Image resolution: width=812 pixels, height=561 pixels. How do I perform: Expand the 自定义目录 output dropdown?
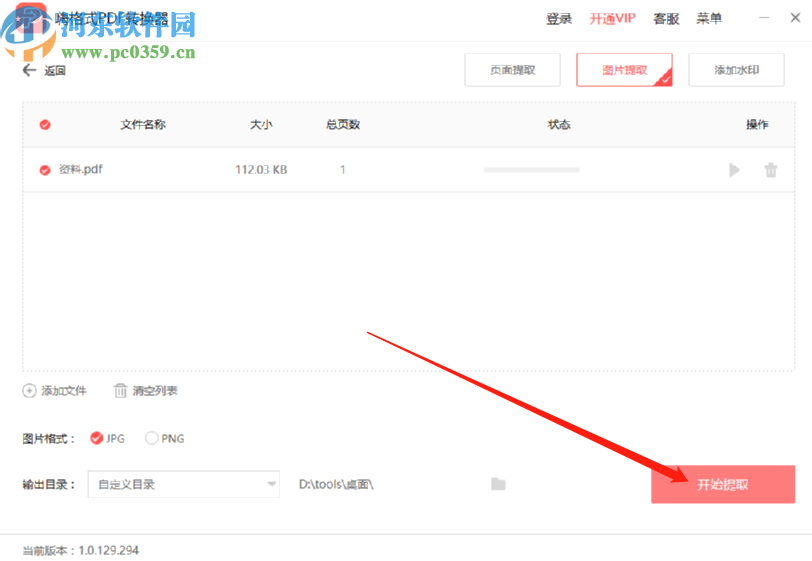184,484
